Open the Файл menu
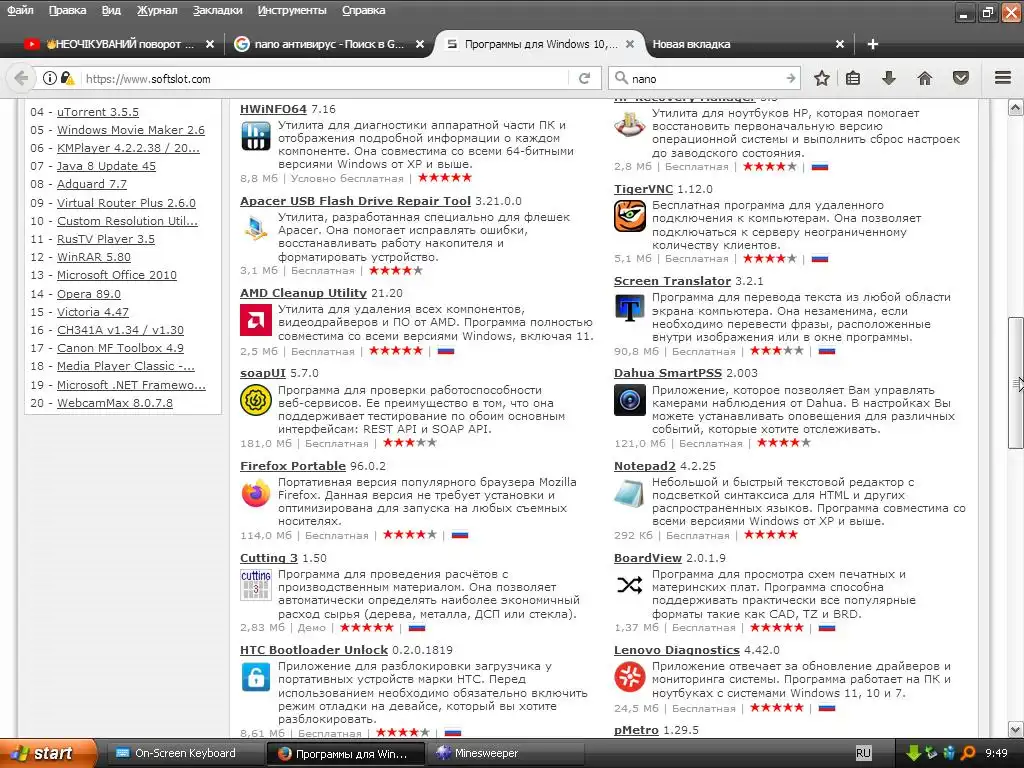 20,10
